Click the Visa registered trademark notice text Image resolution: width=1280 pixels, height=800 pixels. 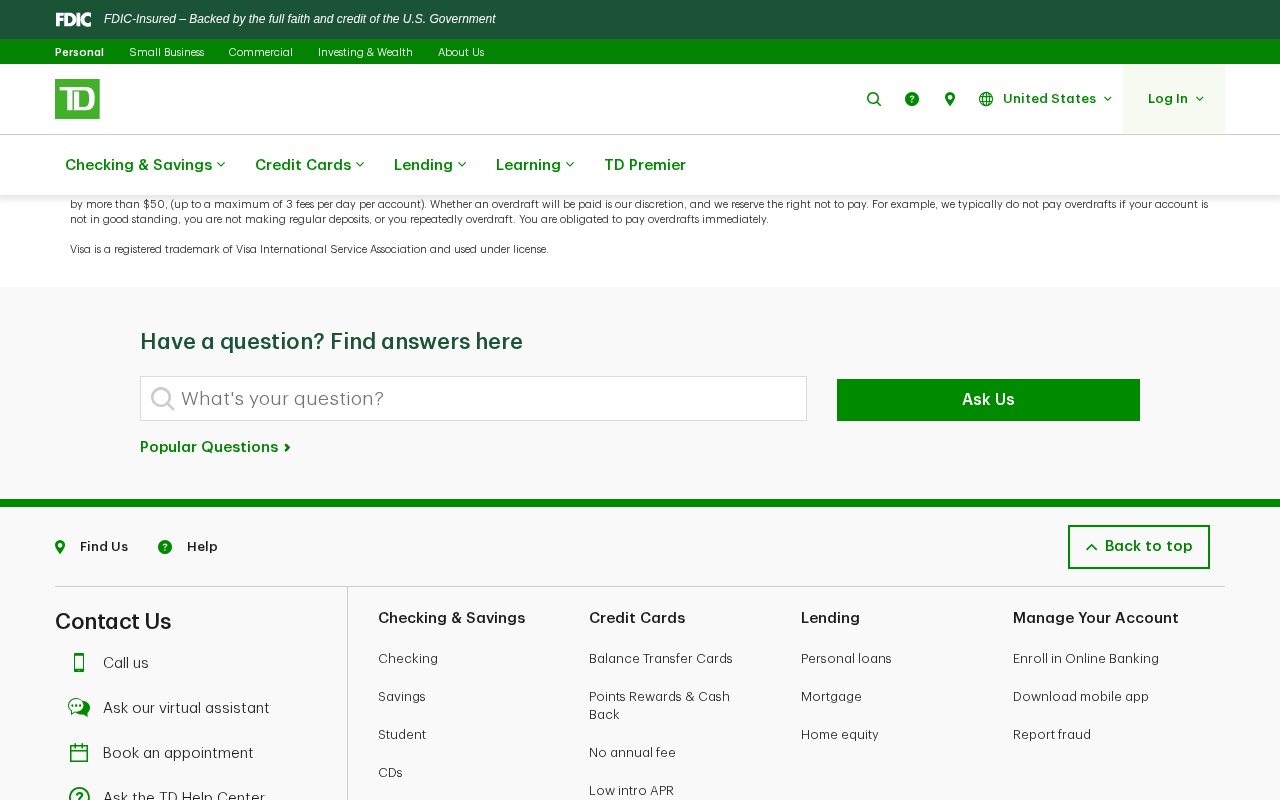[x=309, y=250]
